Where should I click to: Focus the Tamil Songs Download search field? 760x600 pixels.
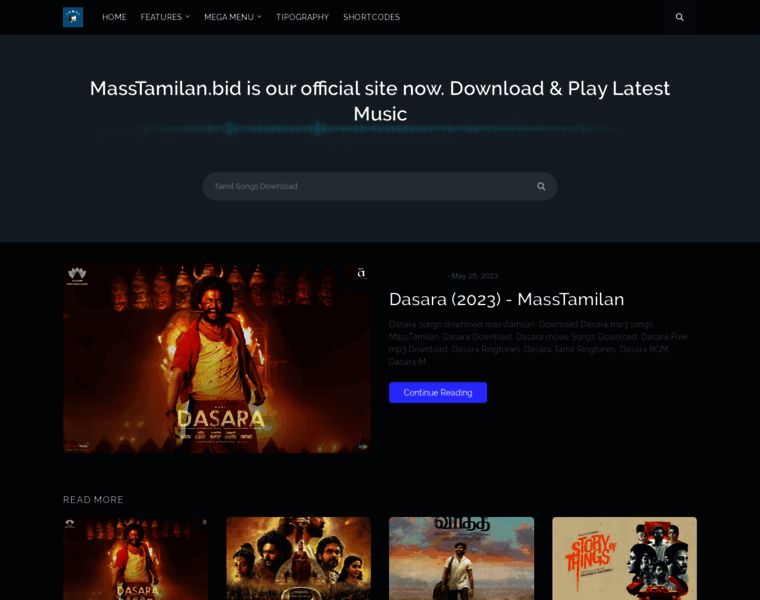[x=380, y=187]
